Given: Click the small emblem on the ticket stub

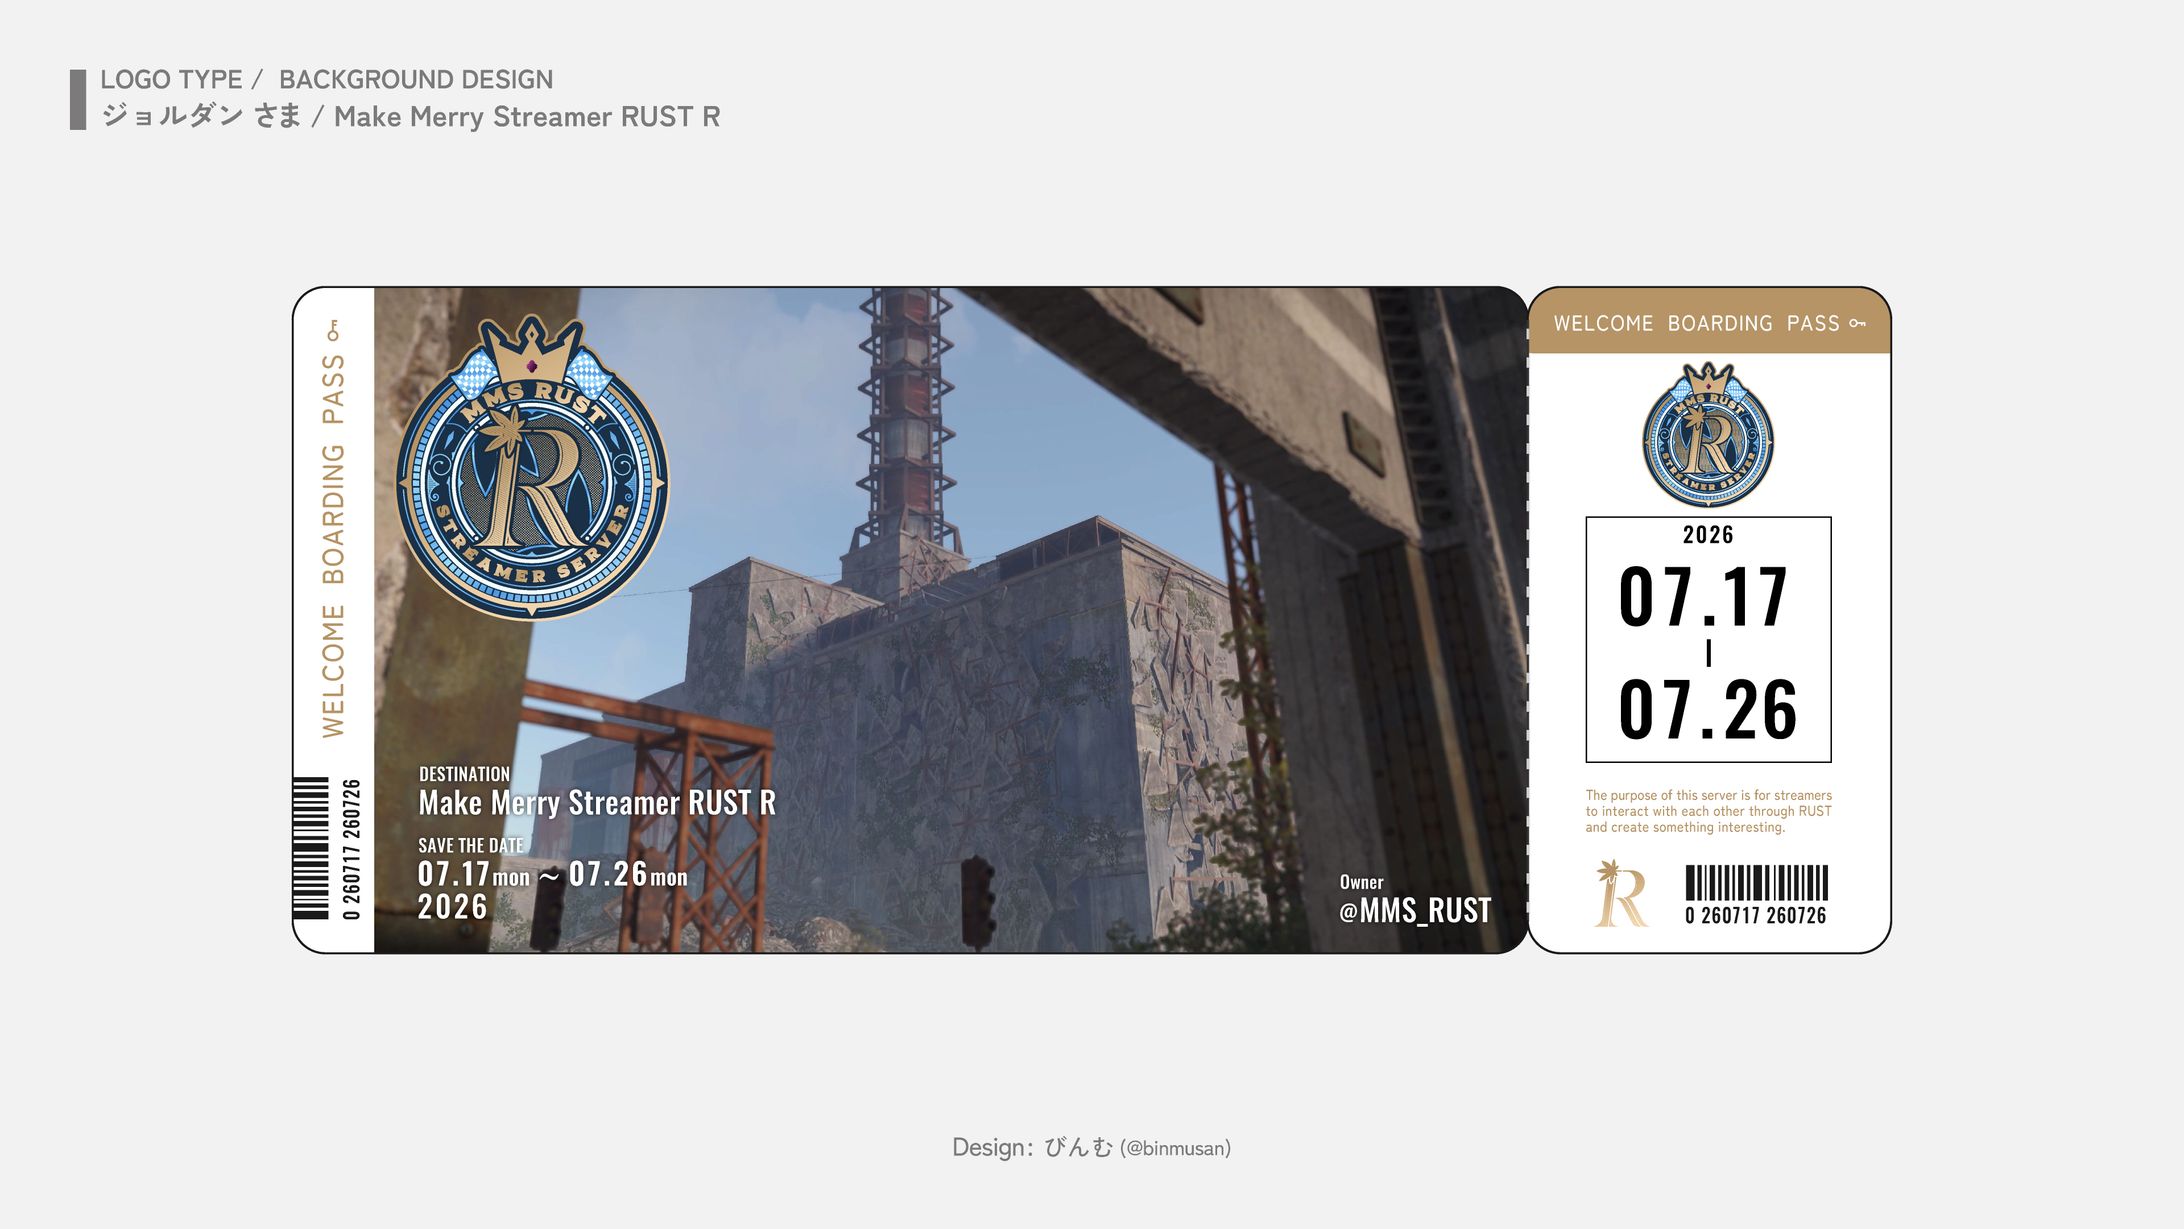Looking at the screenshot, I should (x=1708, y=435).
